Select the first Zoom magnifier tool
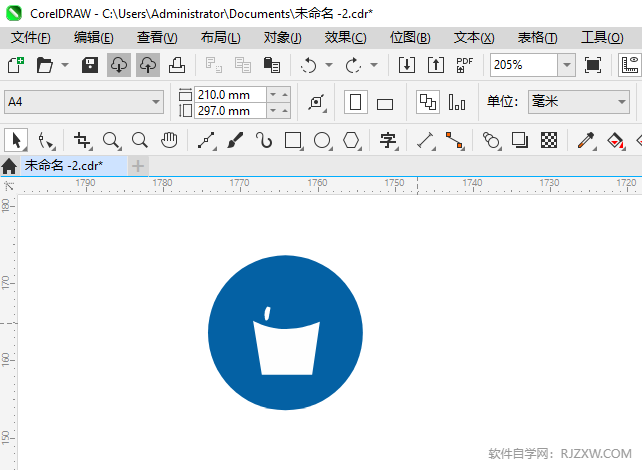Viewport: 642px width, 470px height. [112, 140]
